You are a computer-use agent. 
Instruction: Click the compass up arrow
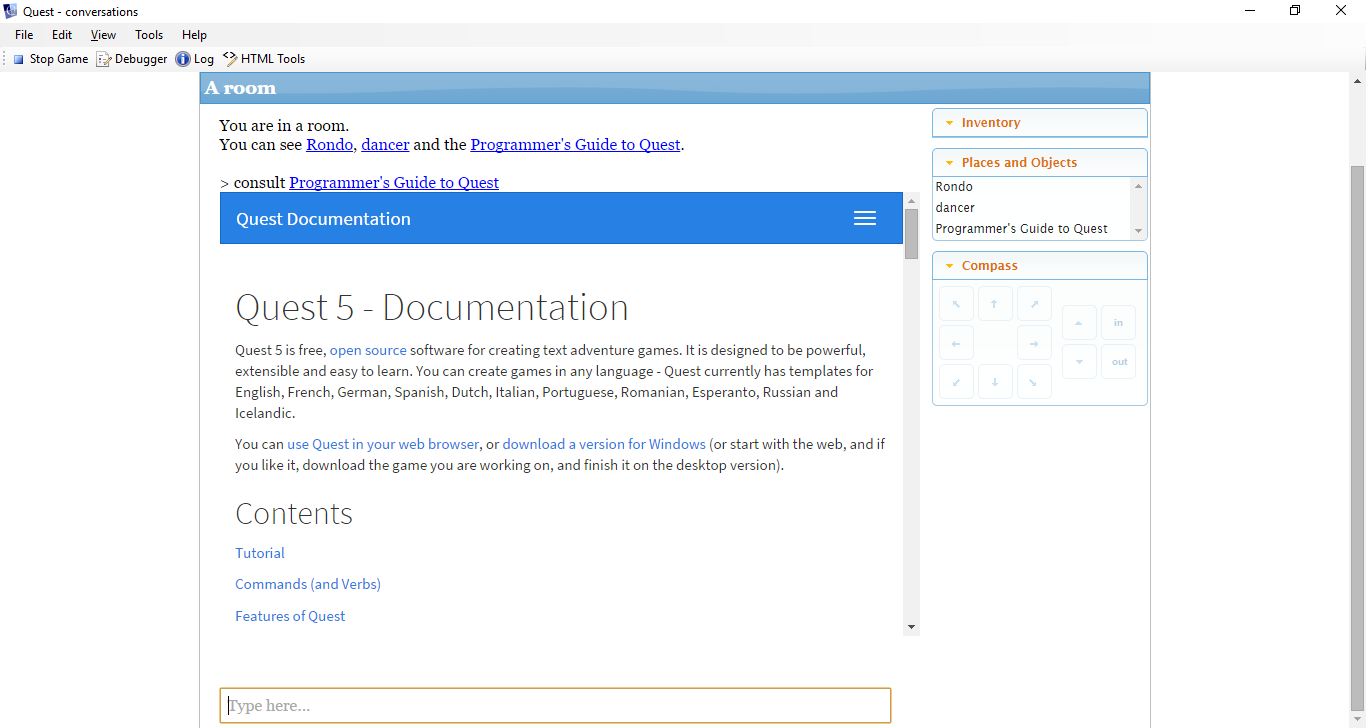click(1079, 323)
